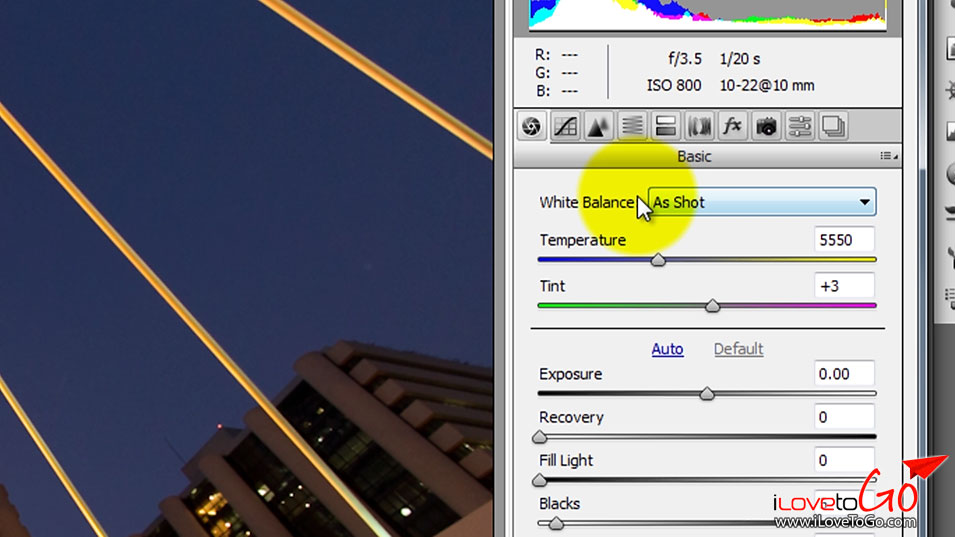The width and height of the screenshot is (955, 537).
Task: Open the Split Toning tab
Action: 666,127
